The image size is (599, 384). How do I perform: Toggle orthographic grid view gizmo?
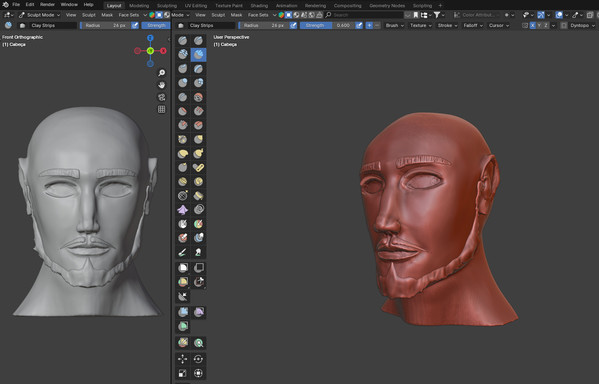[162, 109]
